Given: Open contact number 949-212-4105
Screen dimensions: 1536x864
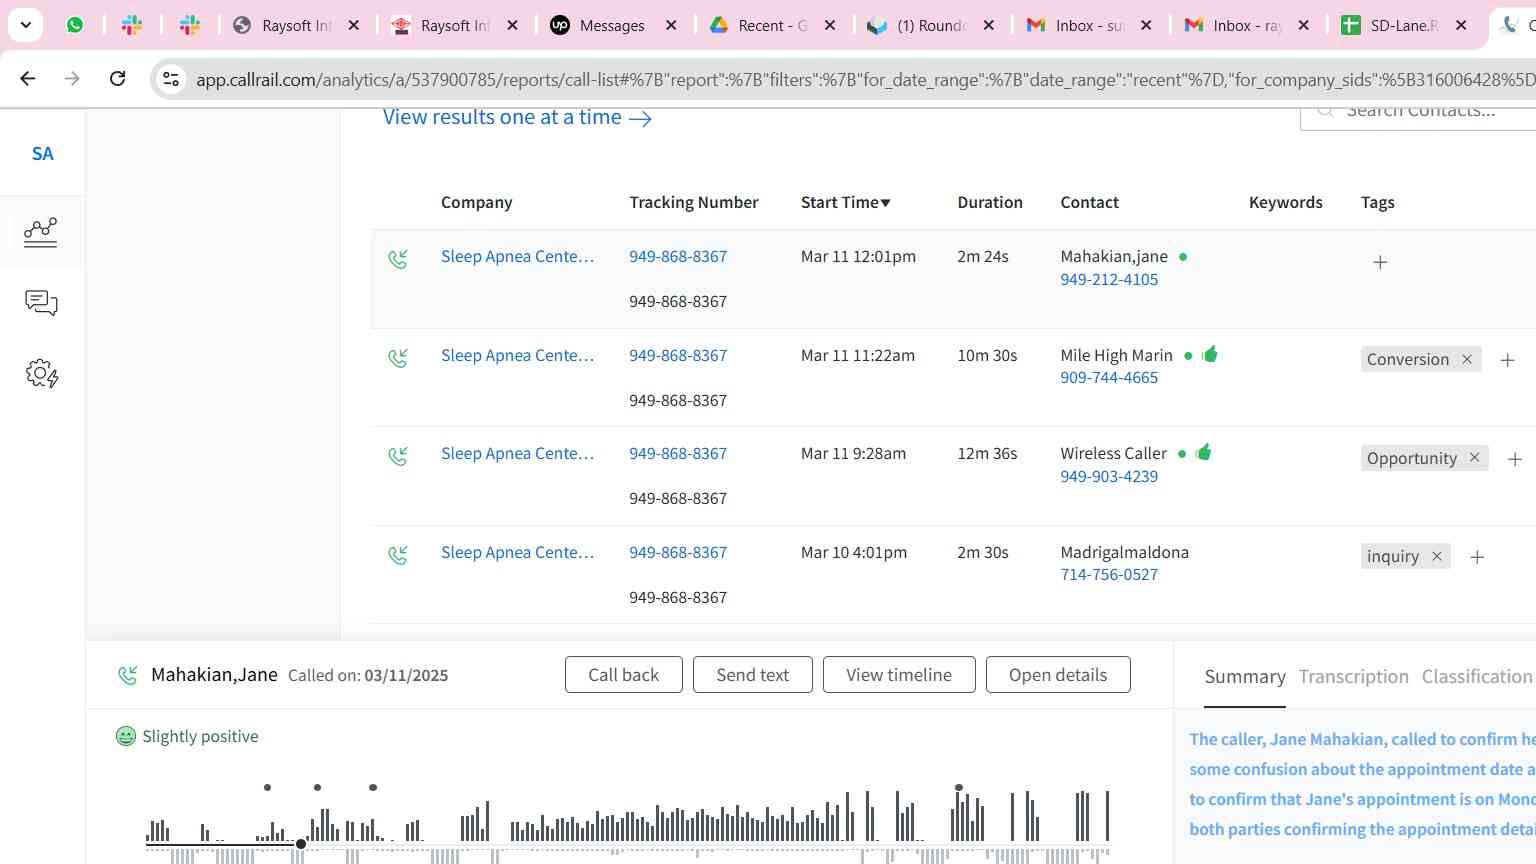Looking at the screenshot, I should (1109, 279).
